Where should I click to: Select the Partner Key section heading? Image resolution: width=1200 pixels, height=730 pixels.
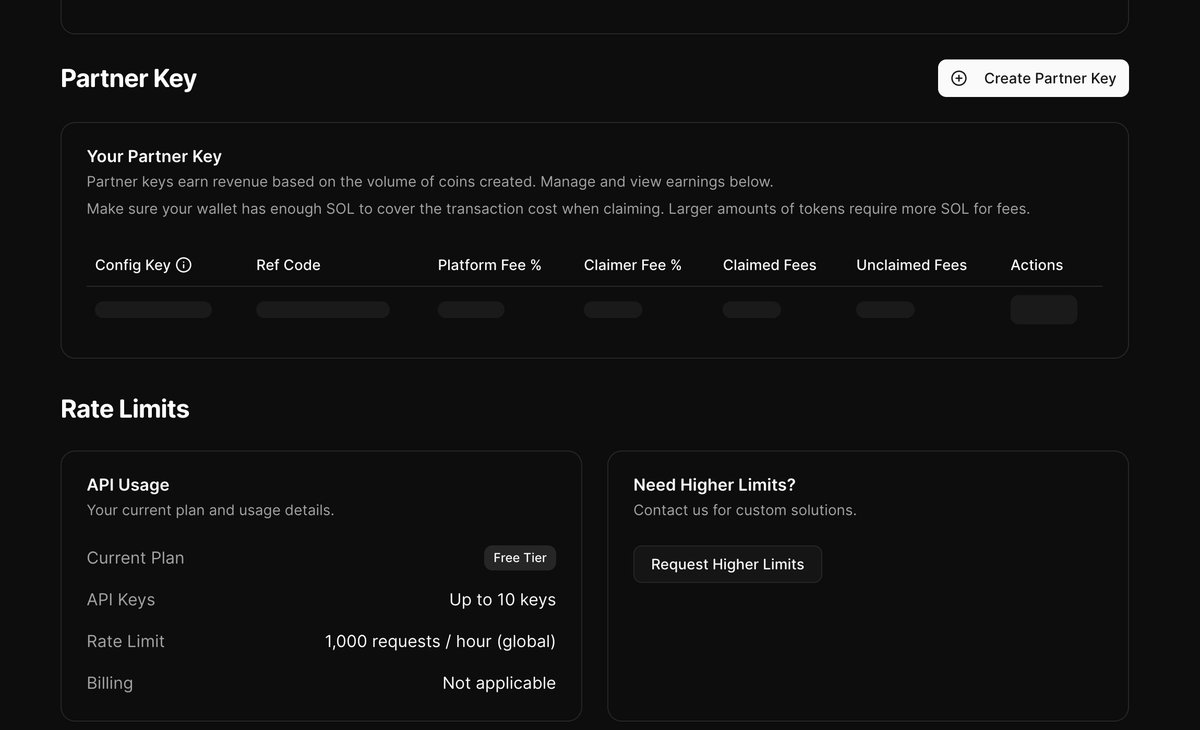coord(128,78)
